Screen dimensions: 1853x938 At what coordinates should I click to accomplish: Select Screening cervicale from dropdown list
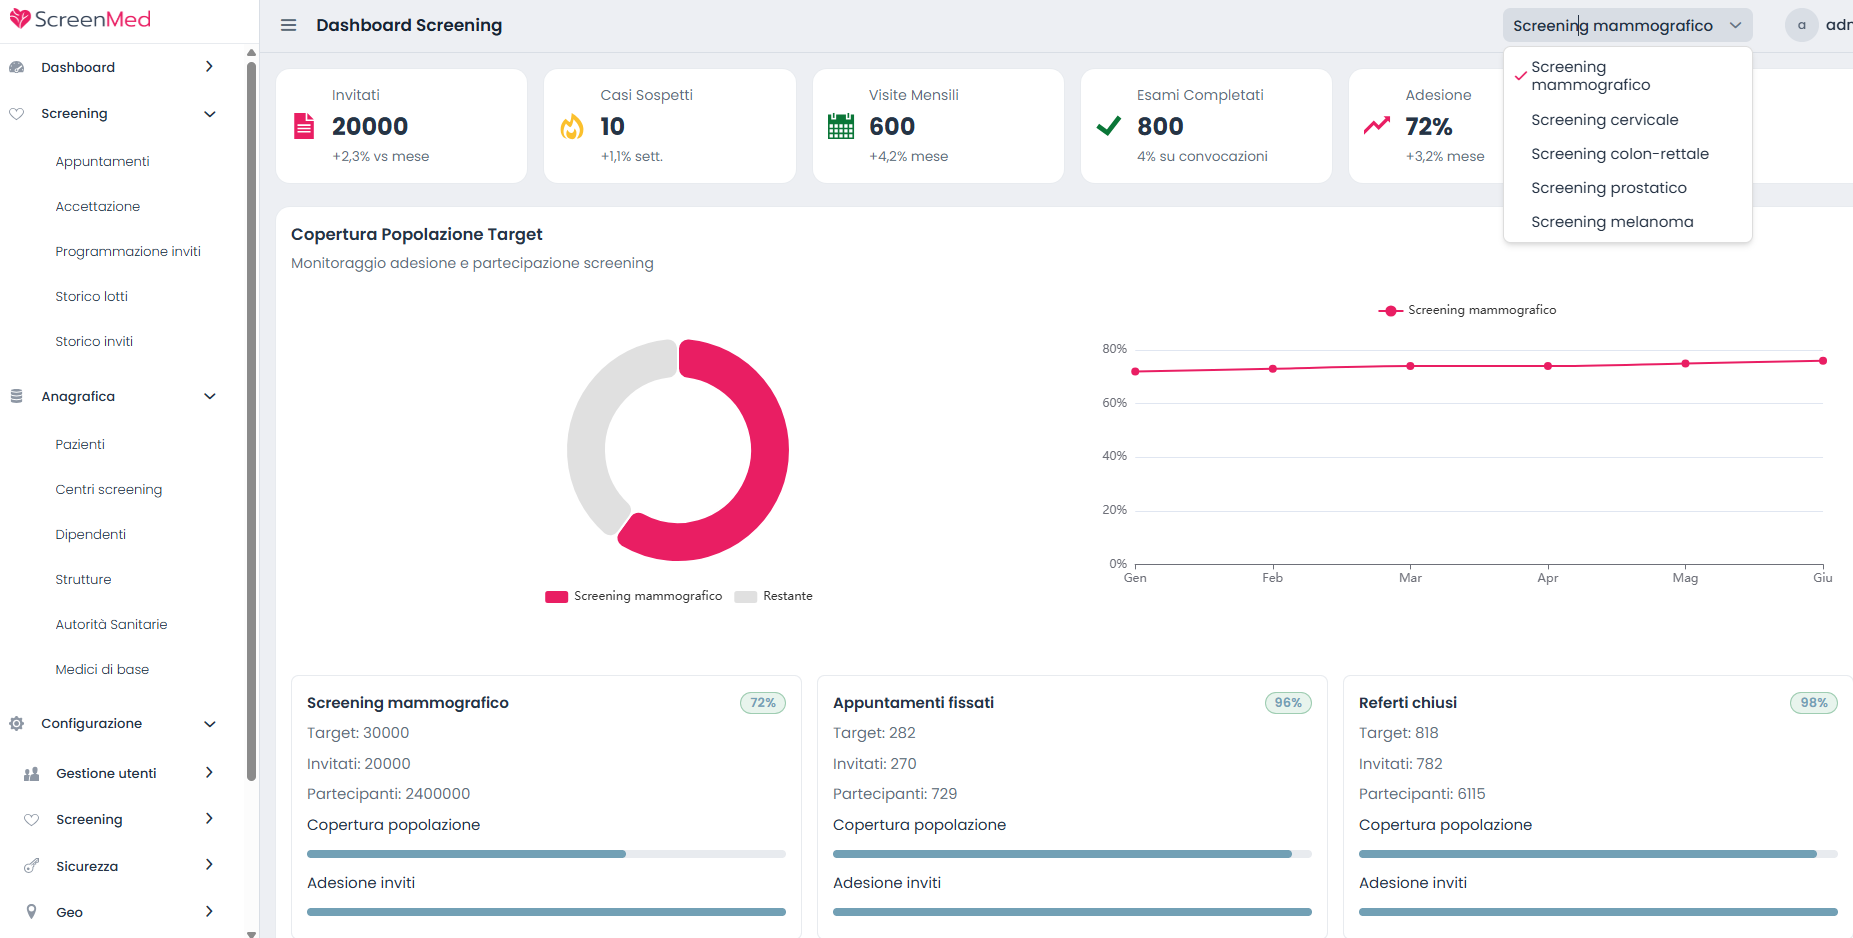coord(1604,120)
